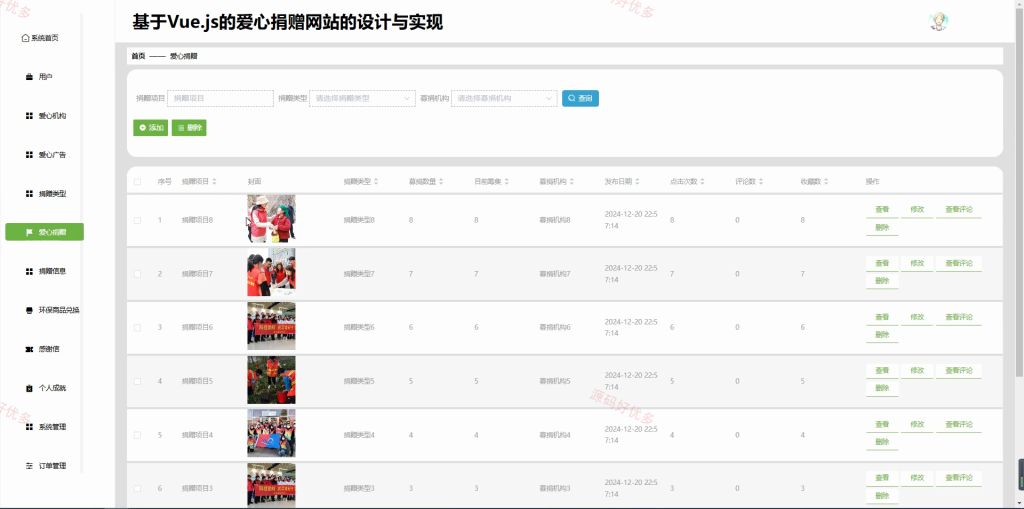Viewport: 1024px width, 509px height.
Task: Open 环保商品兑换 in the sidebar
Action: point(44,310)
